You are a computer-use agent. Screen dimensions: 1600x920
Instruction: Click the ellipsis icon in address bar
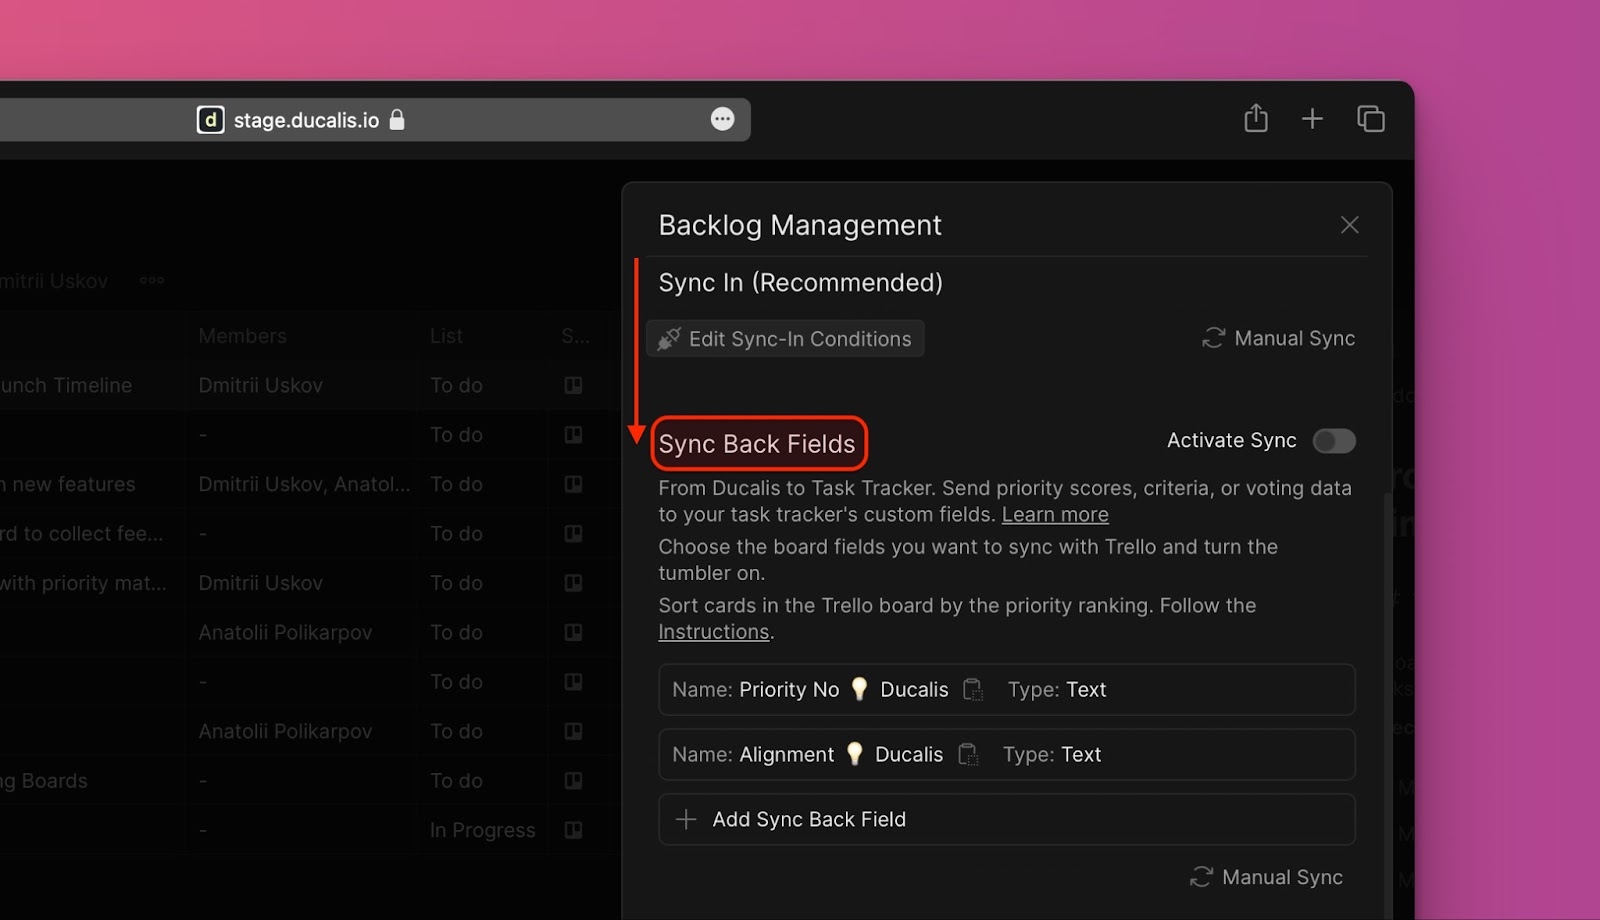[722, 119]
